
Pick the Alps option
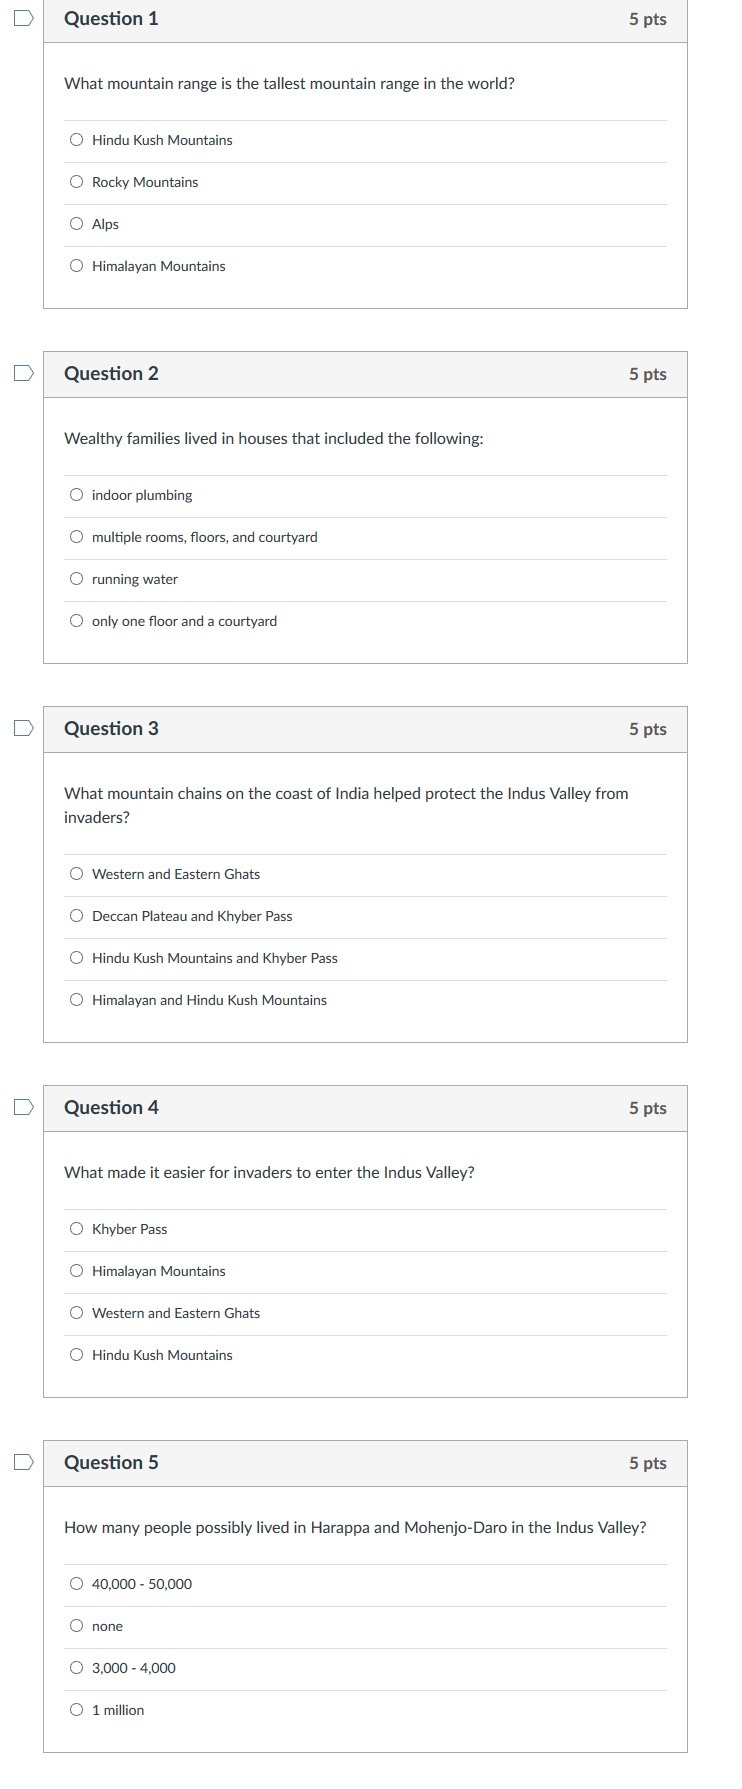click(x=77, y=224)
